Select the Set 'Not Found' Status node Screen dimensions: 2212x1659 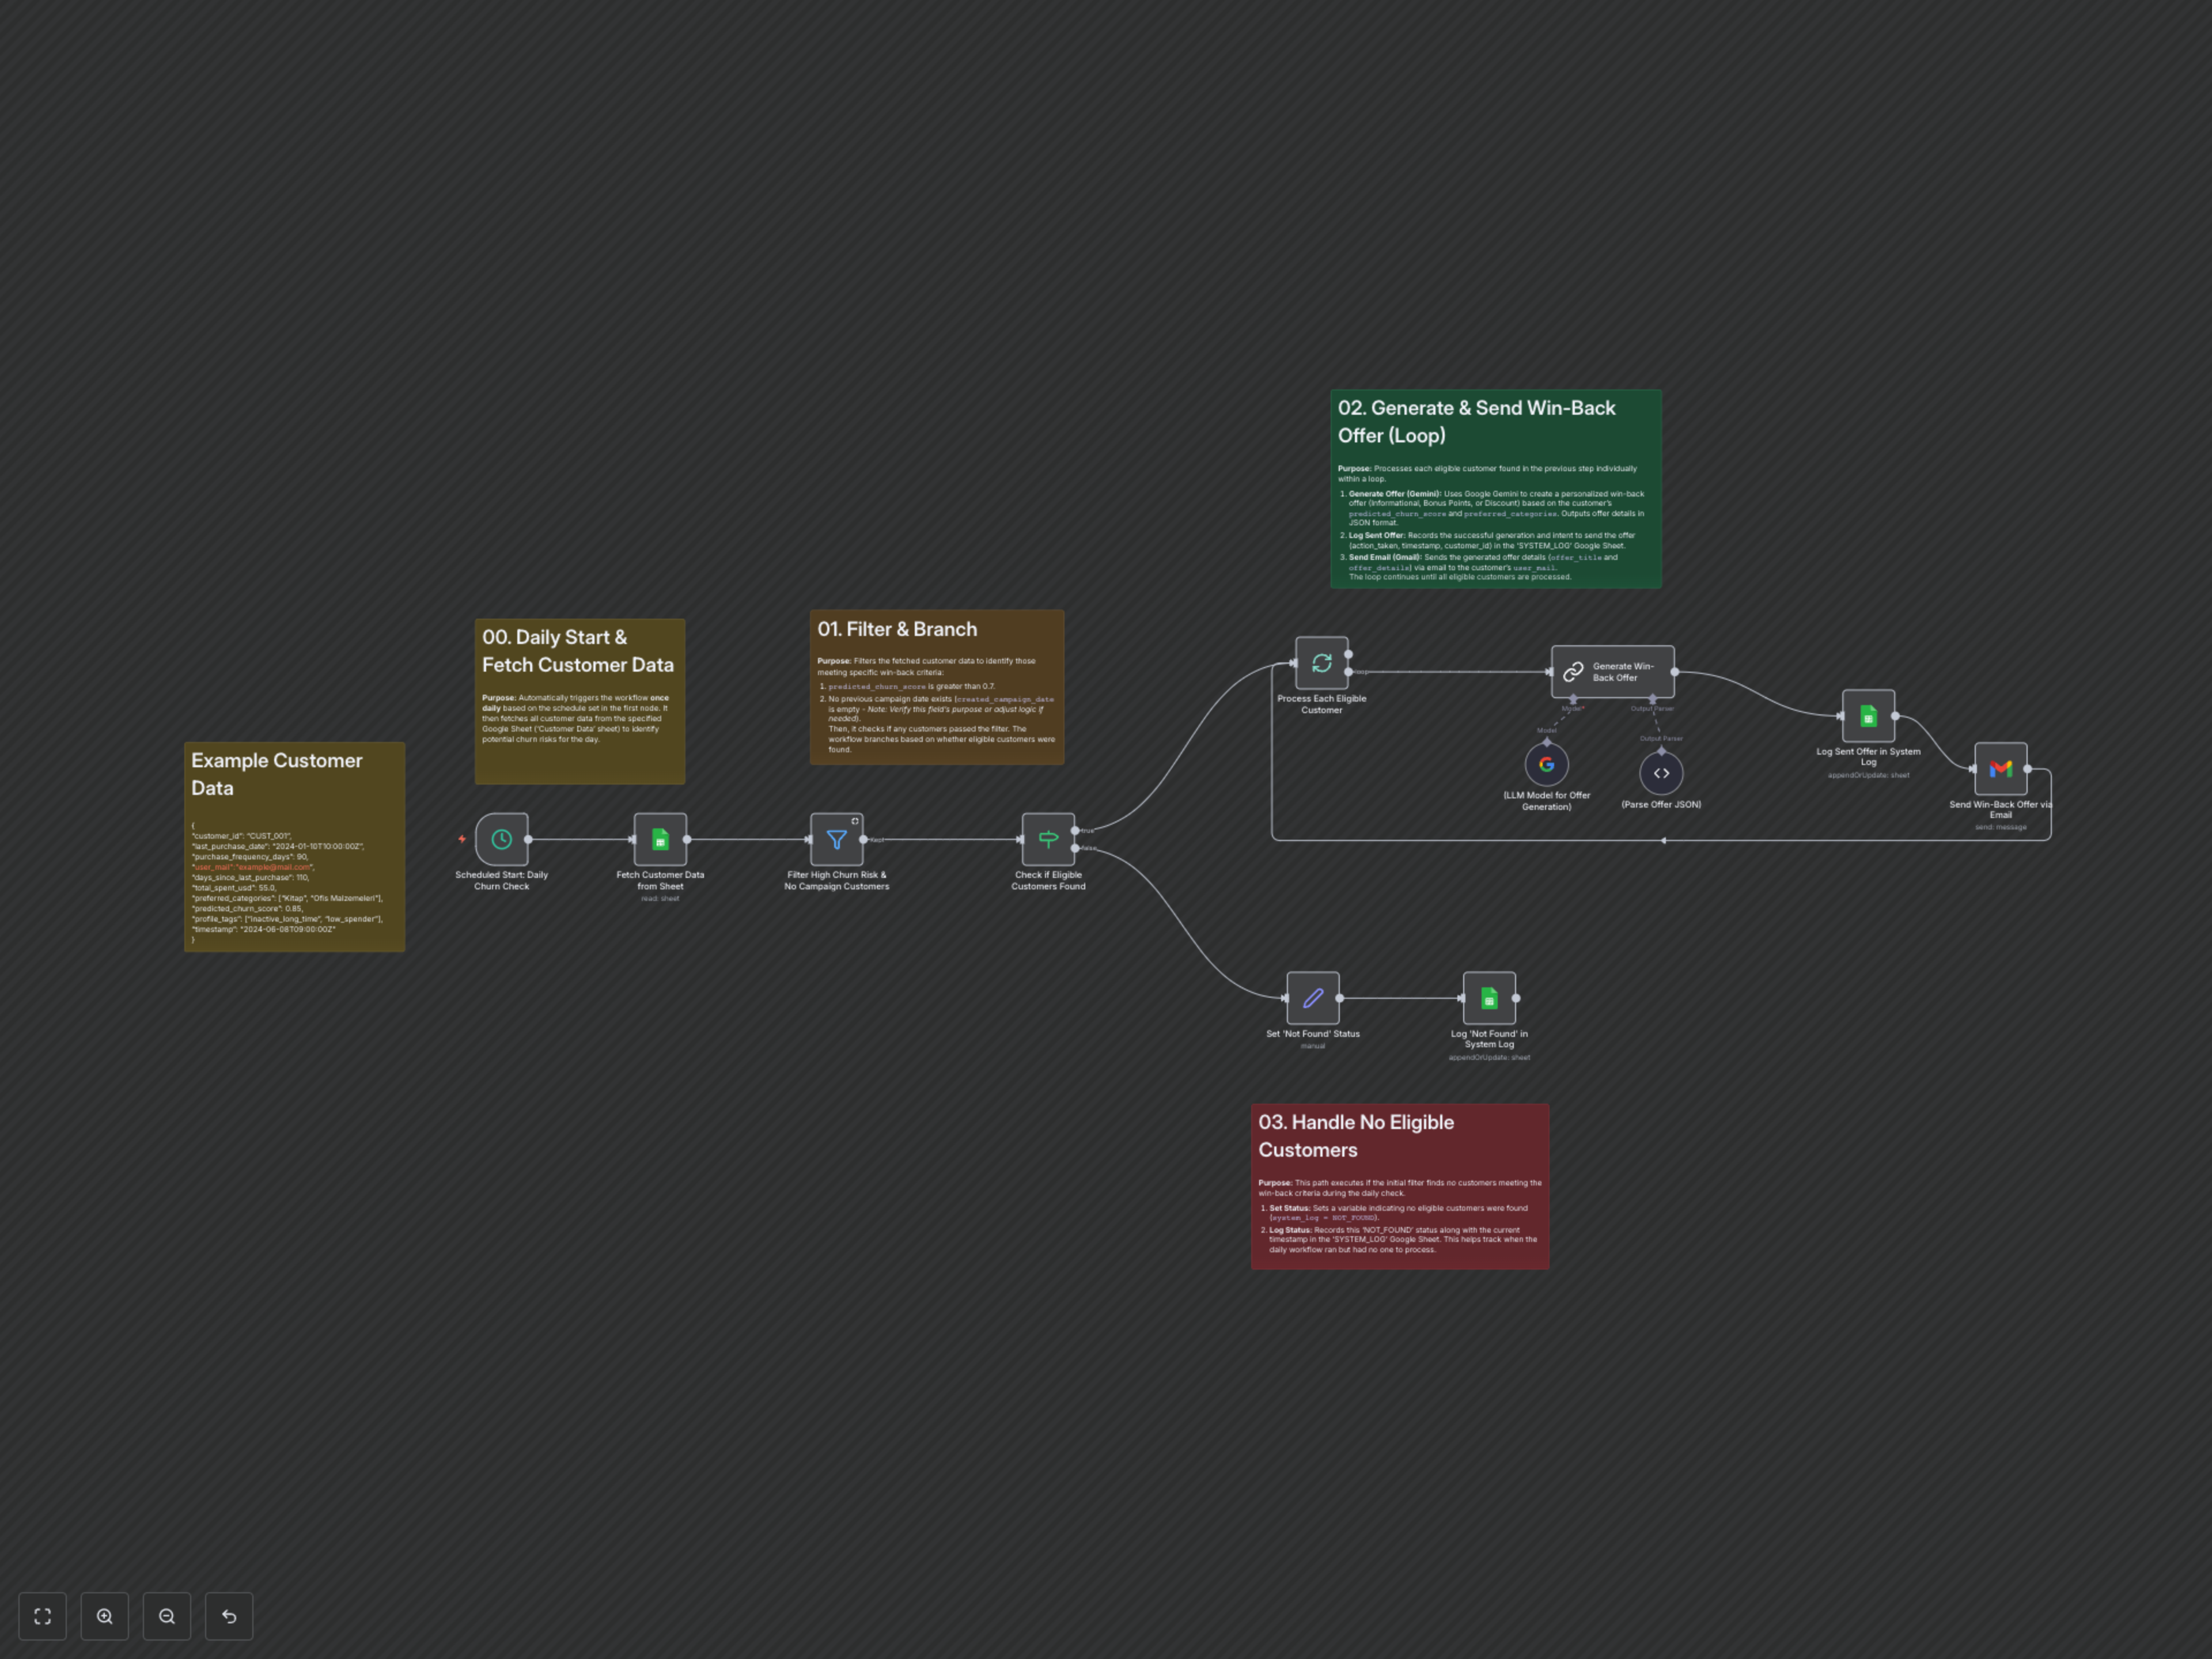pos(1312,998)
